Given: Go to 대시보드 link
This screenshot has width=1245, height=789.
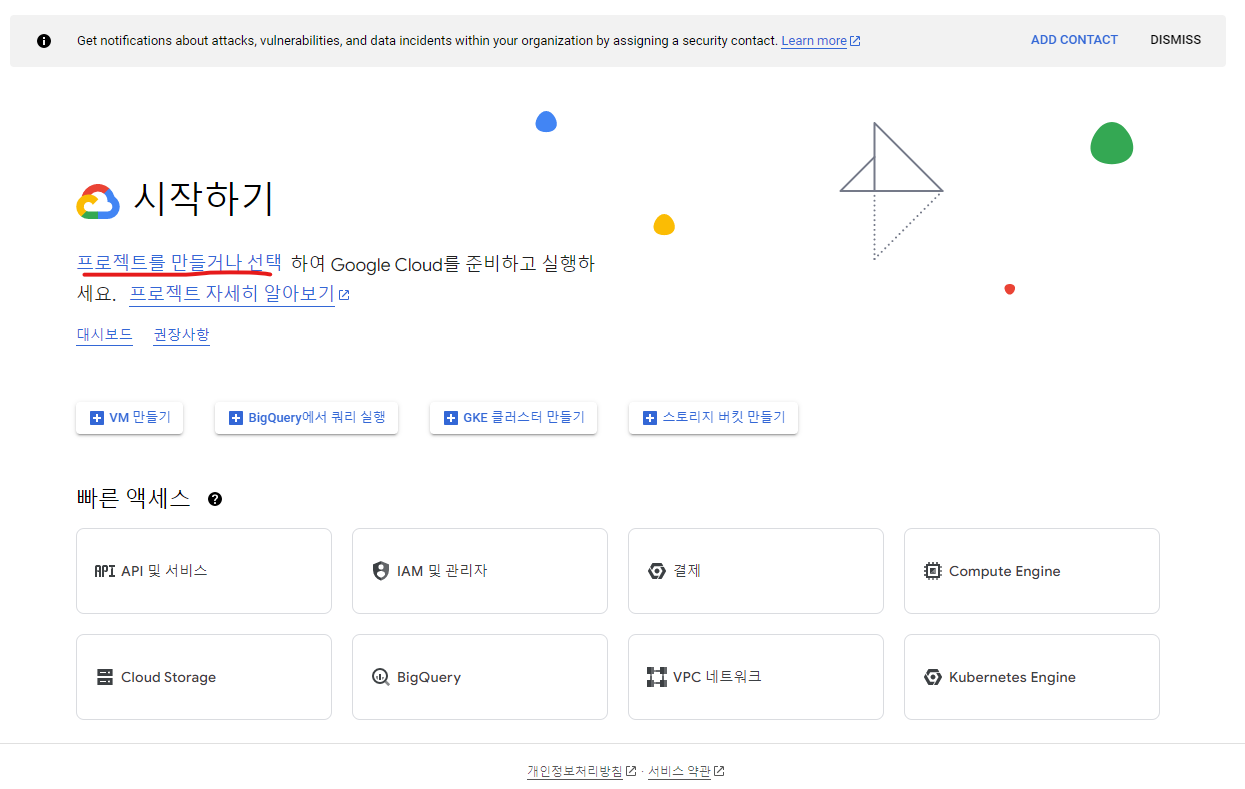Looking at the screenshot, I should [x=105, y=335].
